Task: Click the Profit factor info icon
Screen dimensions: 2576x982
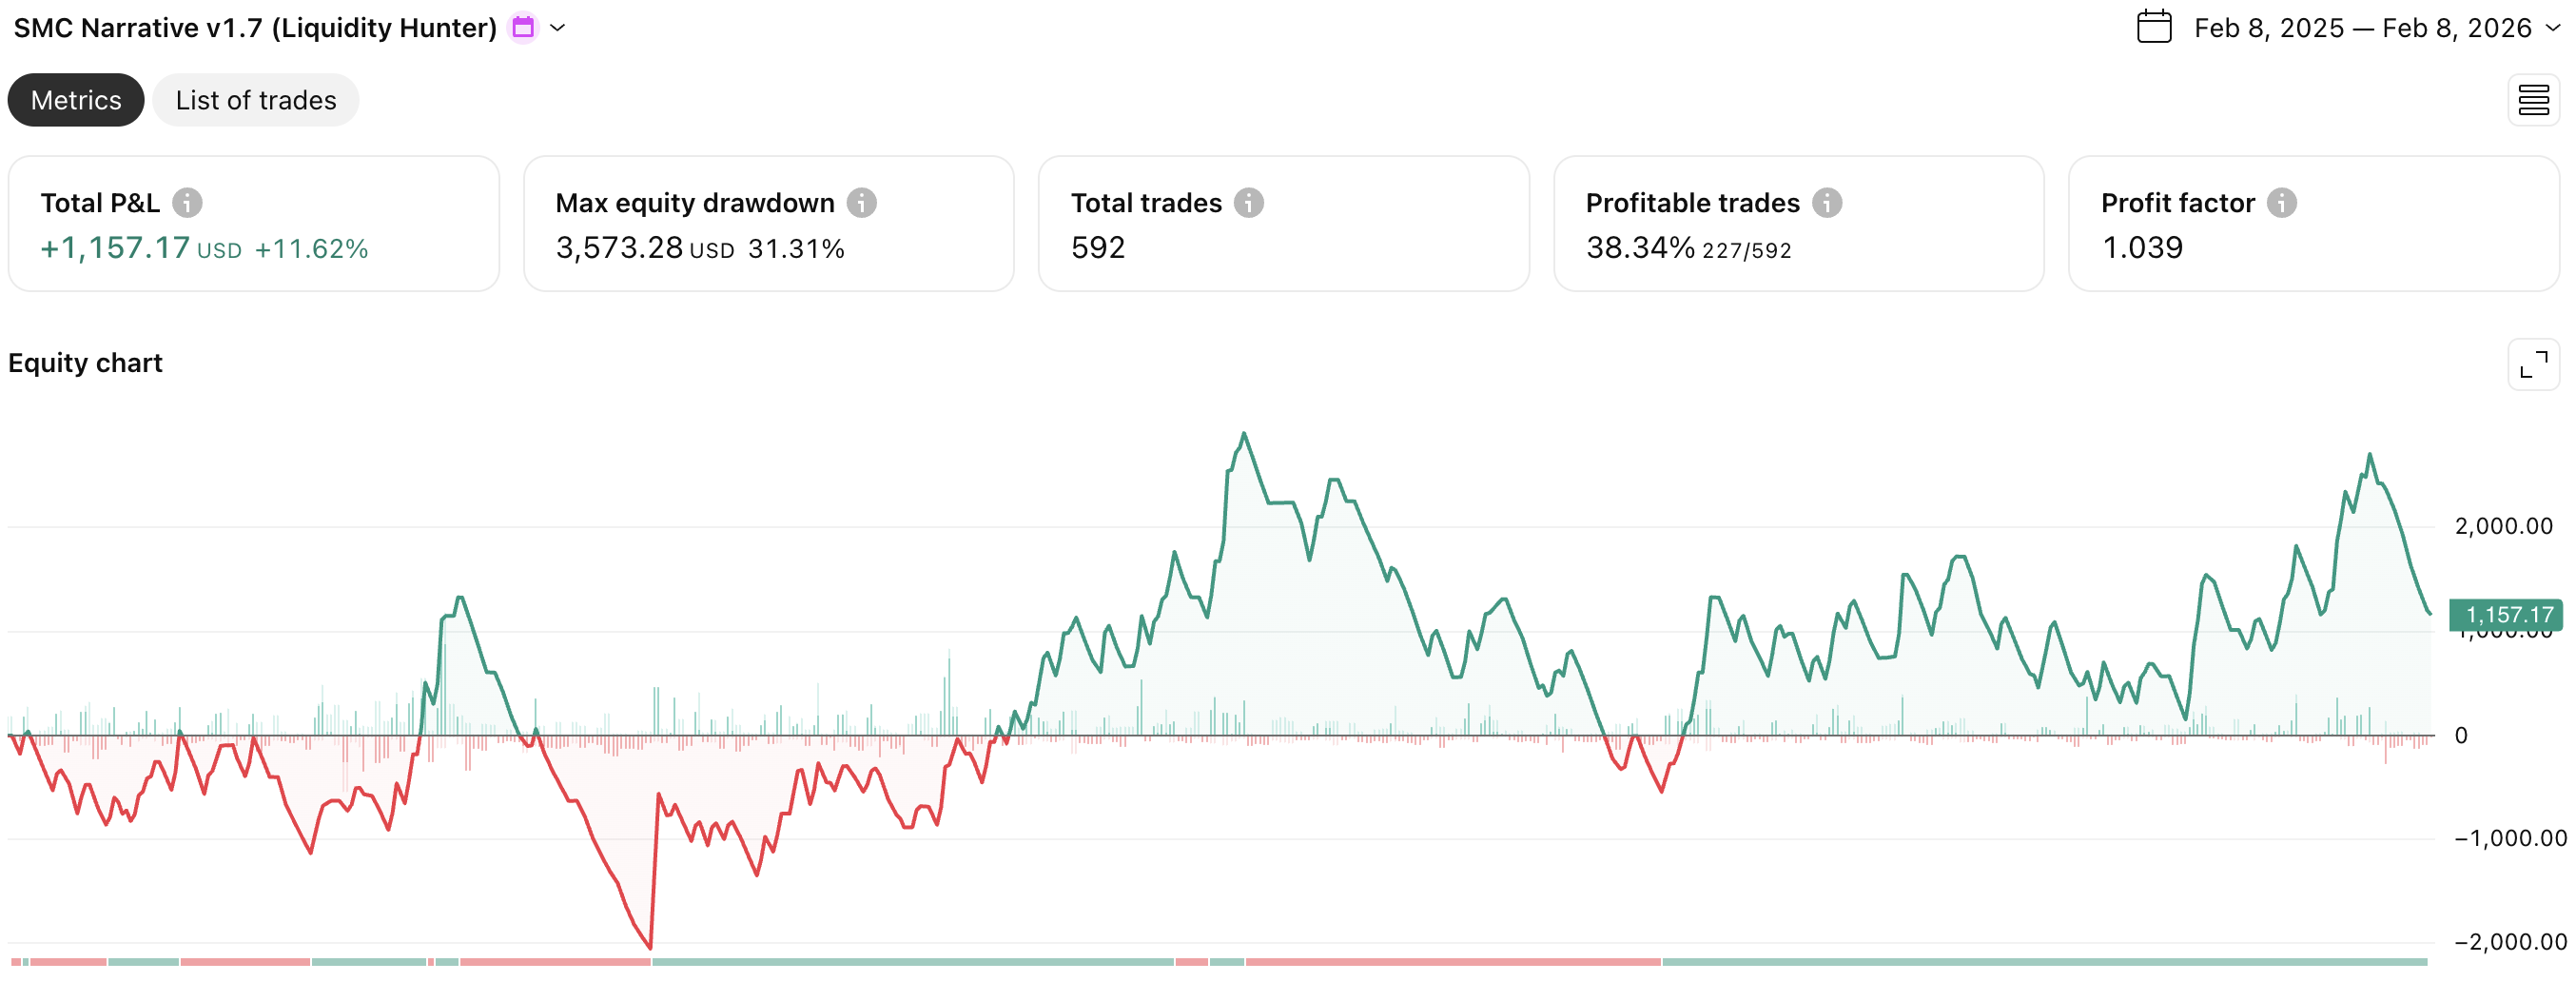Action: click(2281, 203)
